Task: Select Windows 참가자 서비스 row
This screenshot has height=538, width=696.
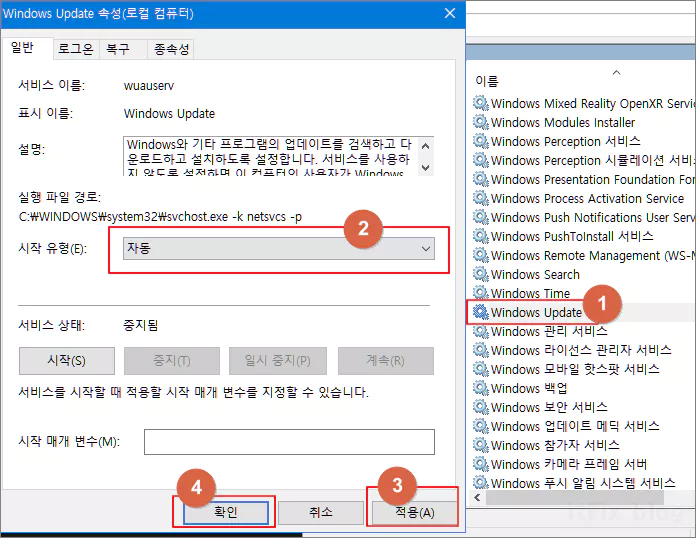Action: pyautogui.click(x=555, y=445)
